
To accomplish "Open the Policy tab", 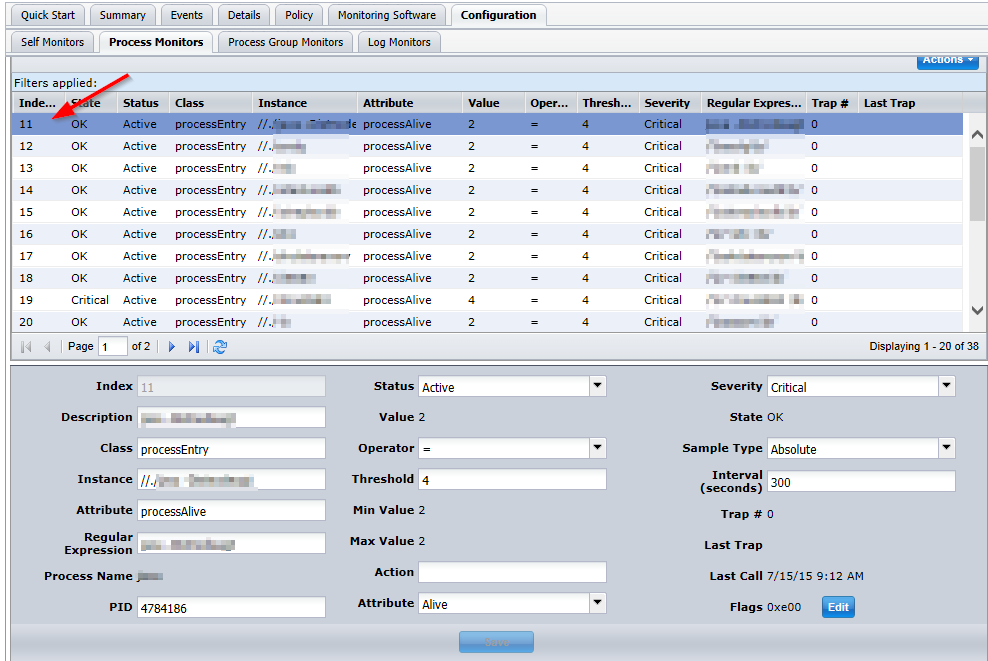I will point(299,15).
